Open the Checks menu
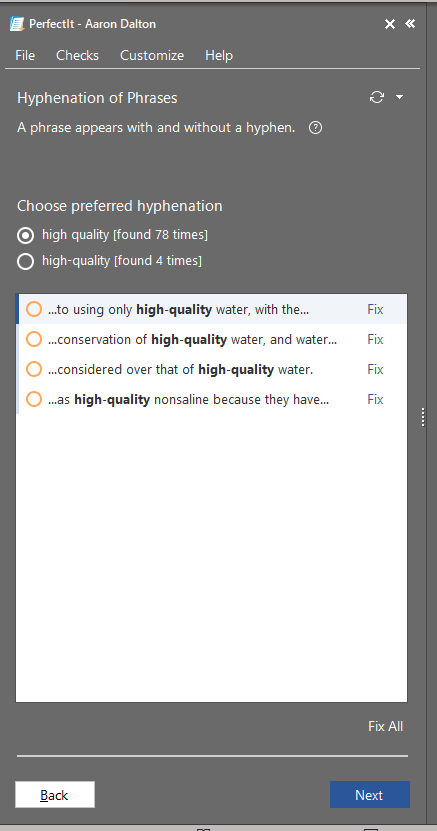The width and height of the screenshot is (437, 831). point(77,55)
